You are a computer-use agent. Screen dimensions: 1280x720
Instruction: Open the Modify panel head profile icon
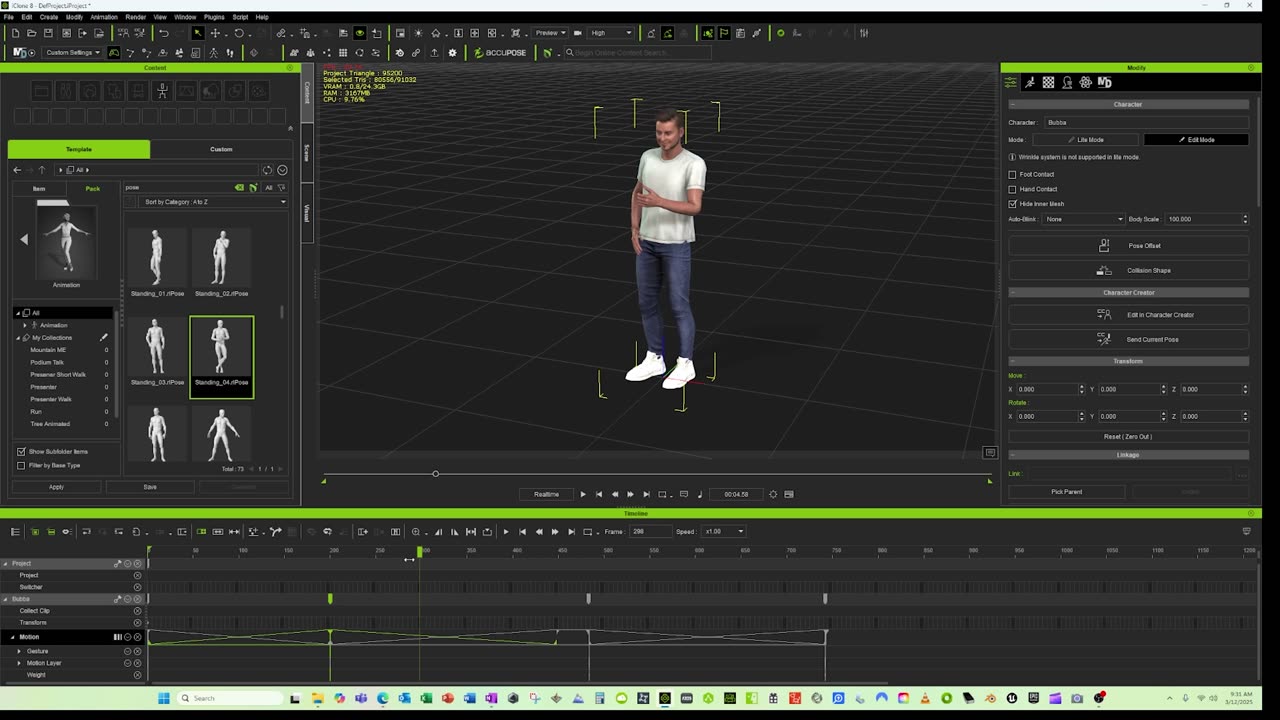point(1067,83)
